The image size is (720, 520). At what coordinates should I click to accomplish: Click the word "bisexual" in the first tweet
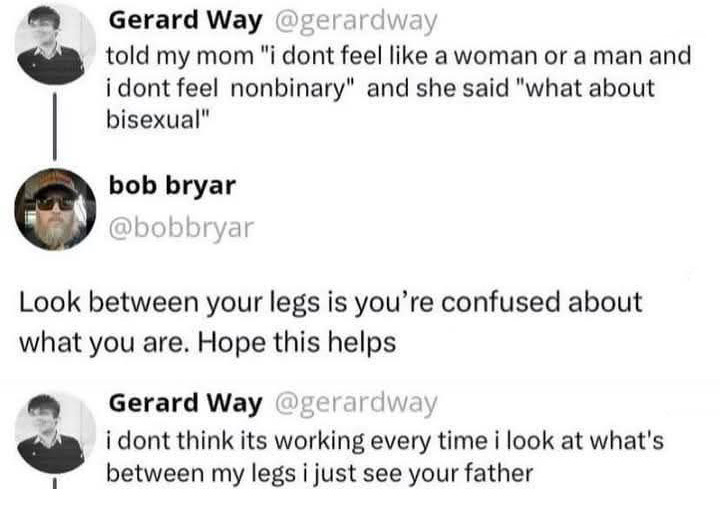pyautogui.click(x=152, y=120)
